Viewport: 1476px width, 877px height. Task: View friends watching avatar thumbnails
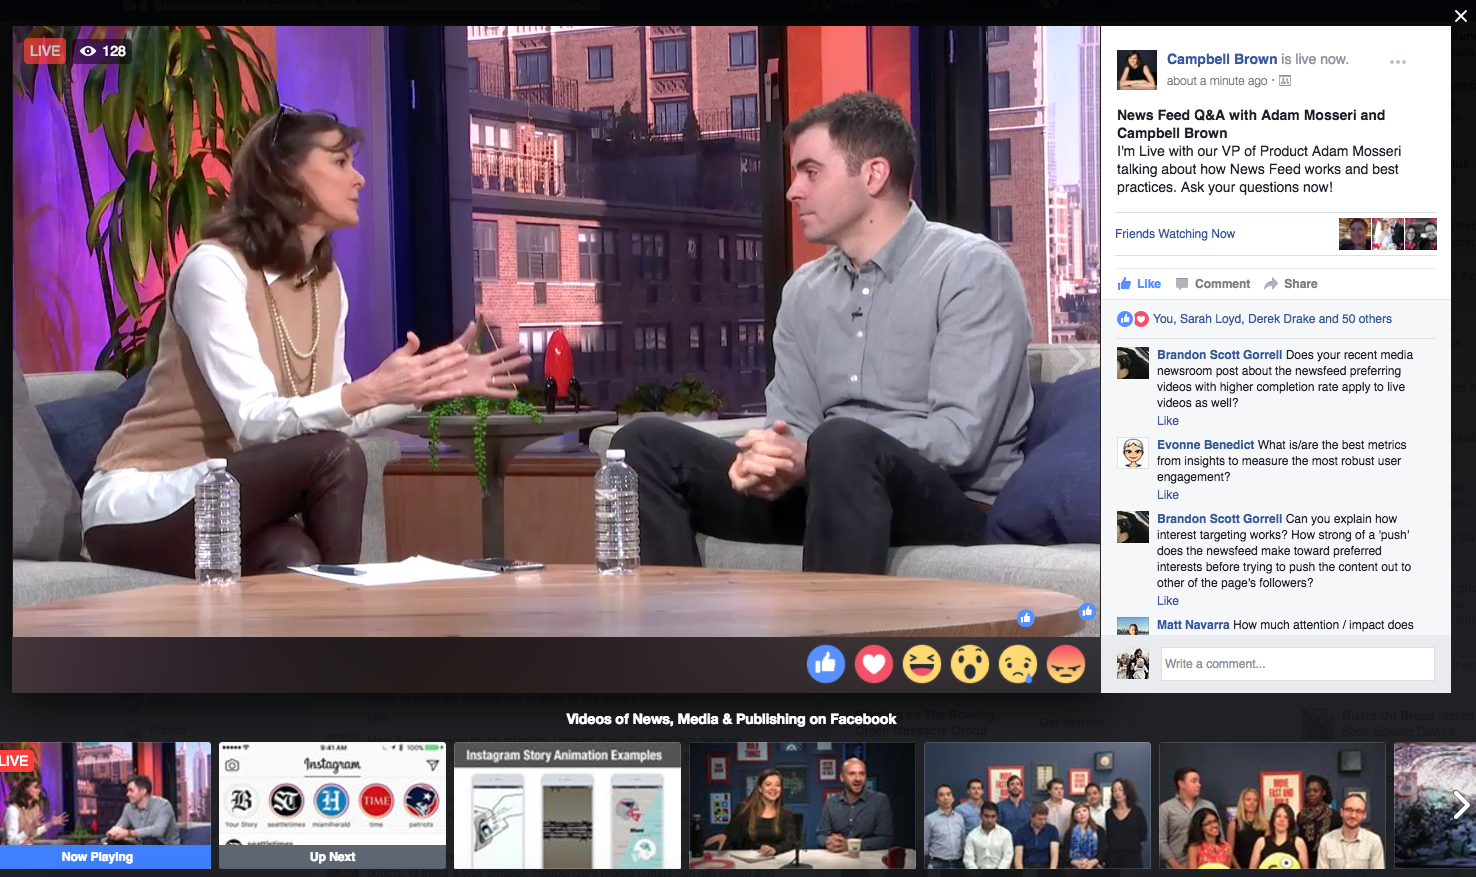(x=1388, y=234)
